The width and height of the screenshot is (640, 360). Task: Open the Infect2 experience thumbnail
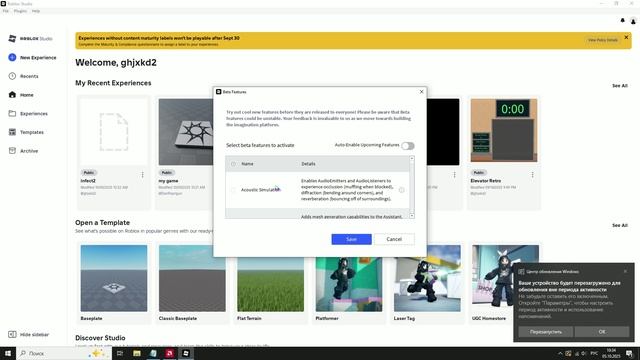[114, 131]
